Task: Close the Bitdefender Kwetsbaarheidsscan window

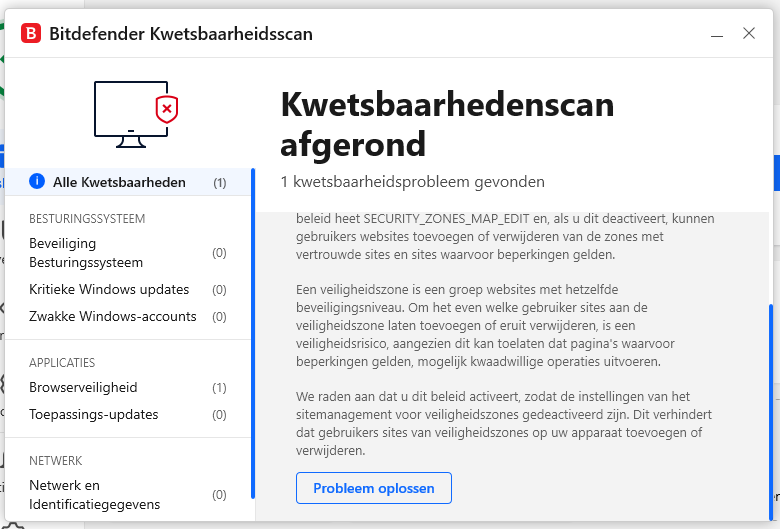Action: 749,33
